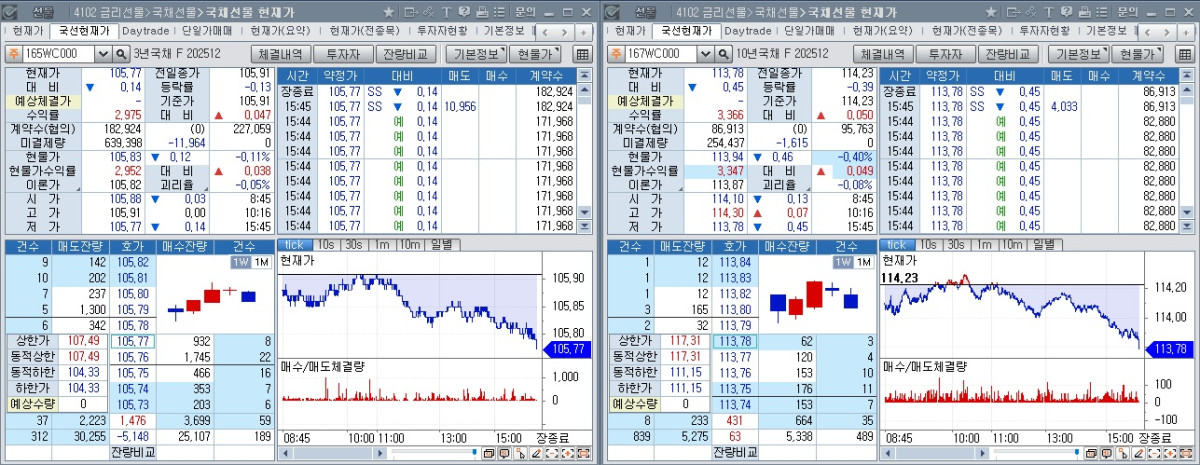The width and height of the screenshot is (1200, 465).
Task: Switch to 현재가 tab in left window
Action: pos(30,31)
